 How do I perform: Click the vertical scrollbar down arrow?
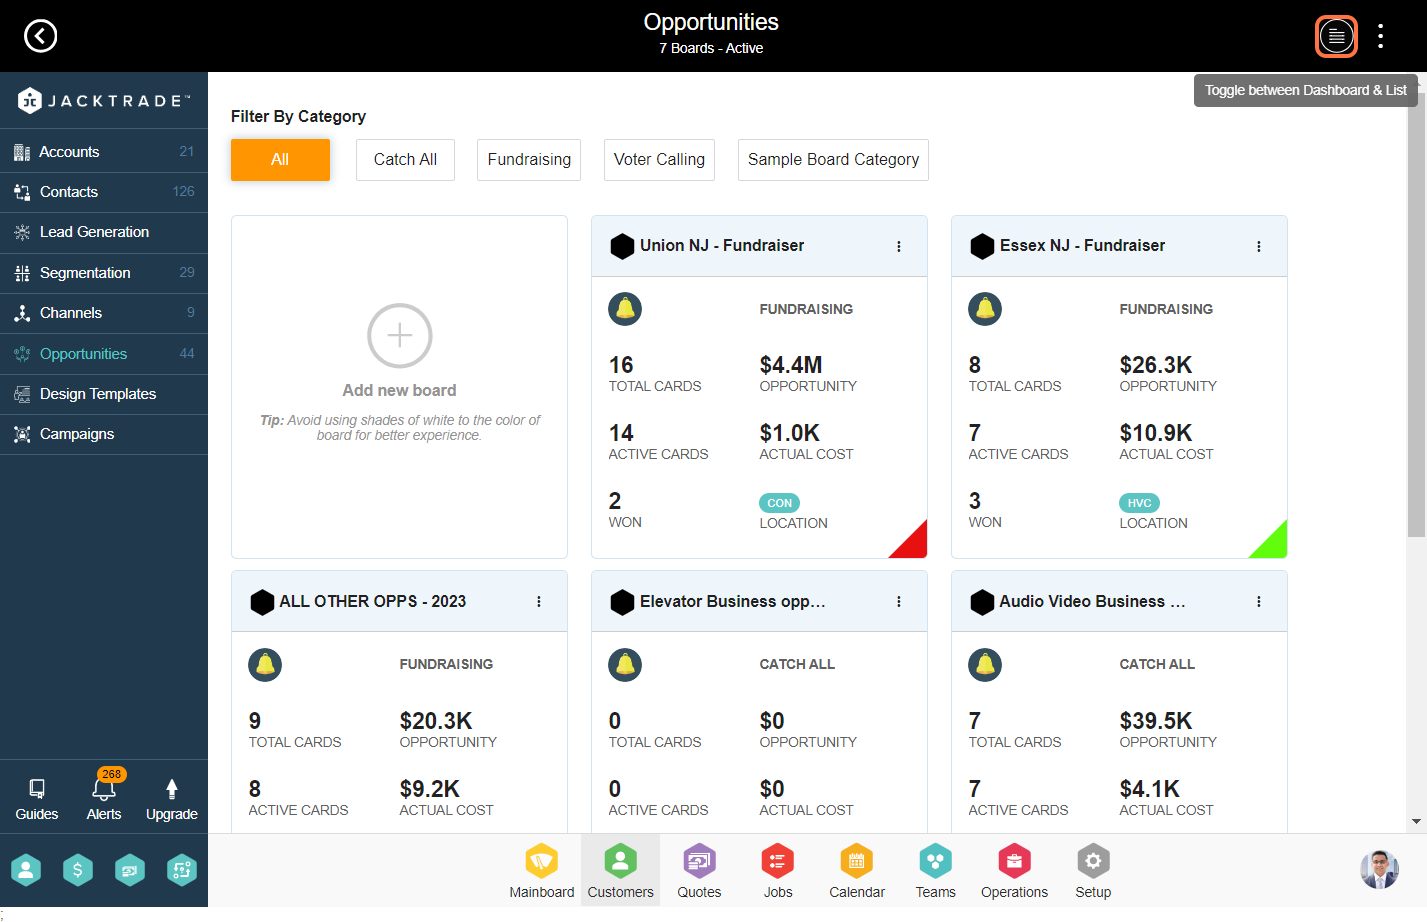tap(1416, 822)
